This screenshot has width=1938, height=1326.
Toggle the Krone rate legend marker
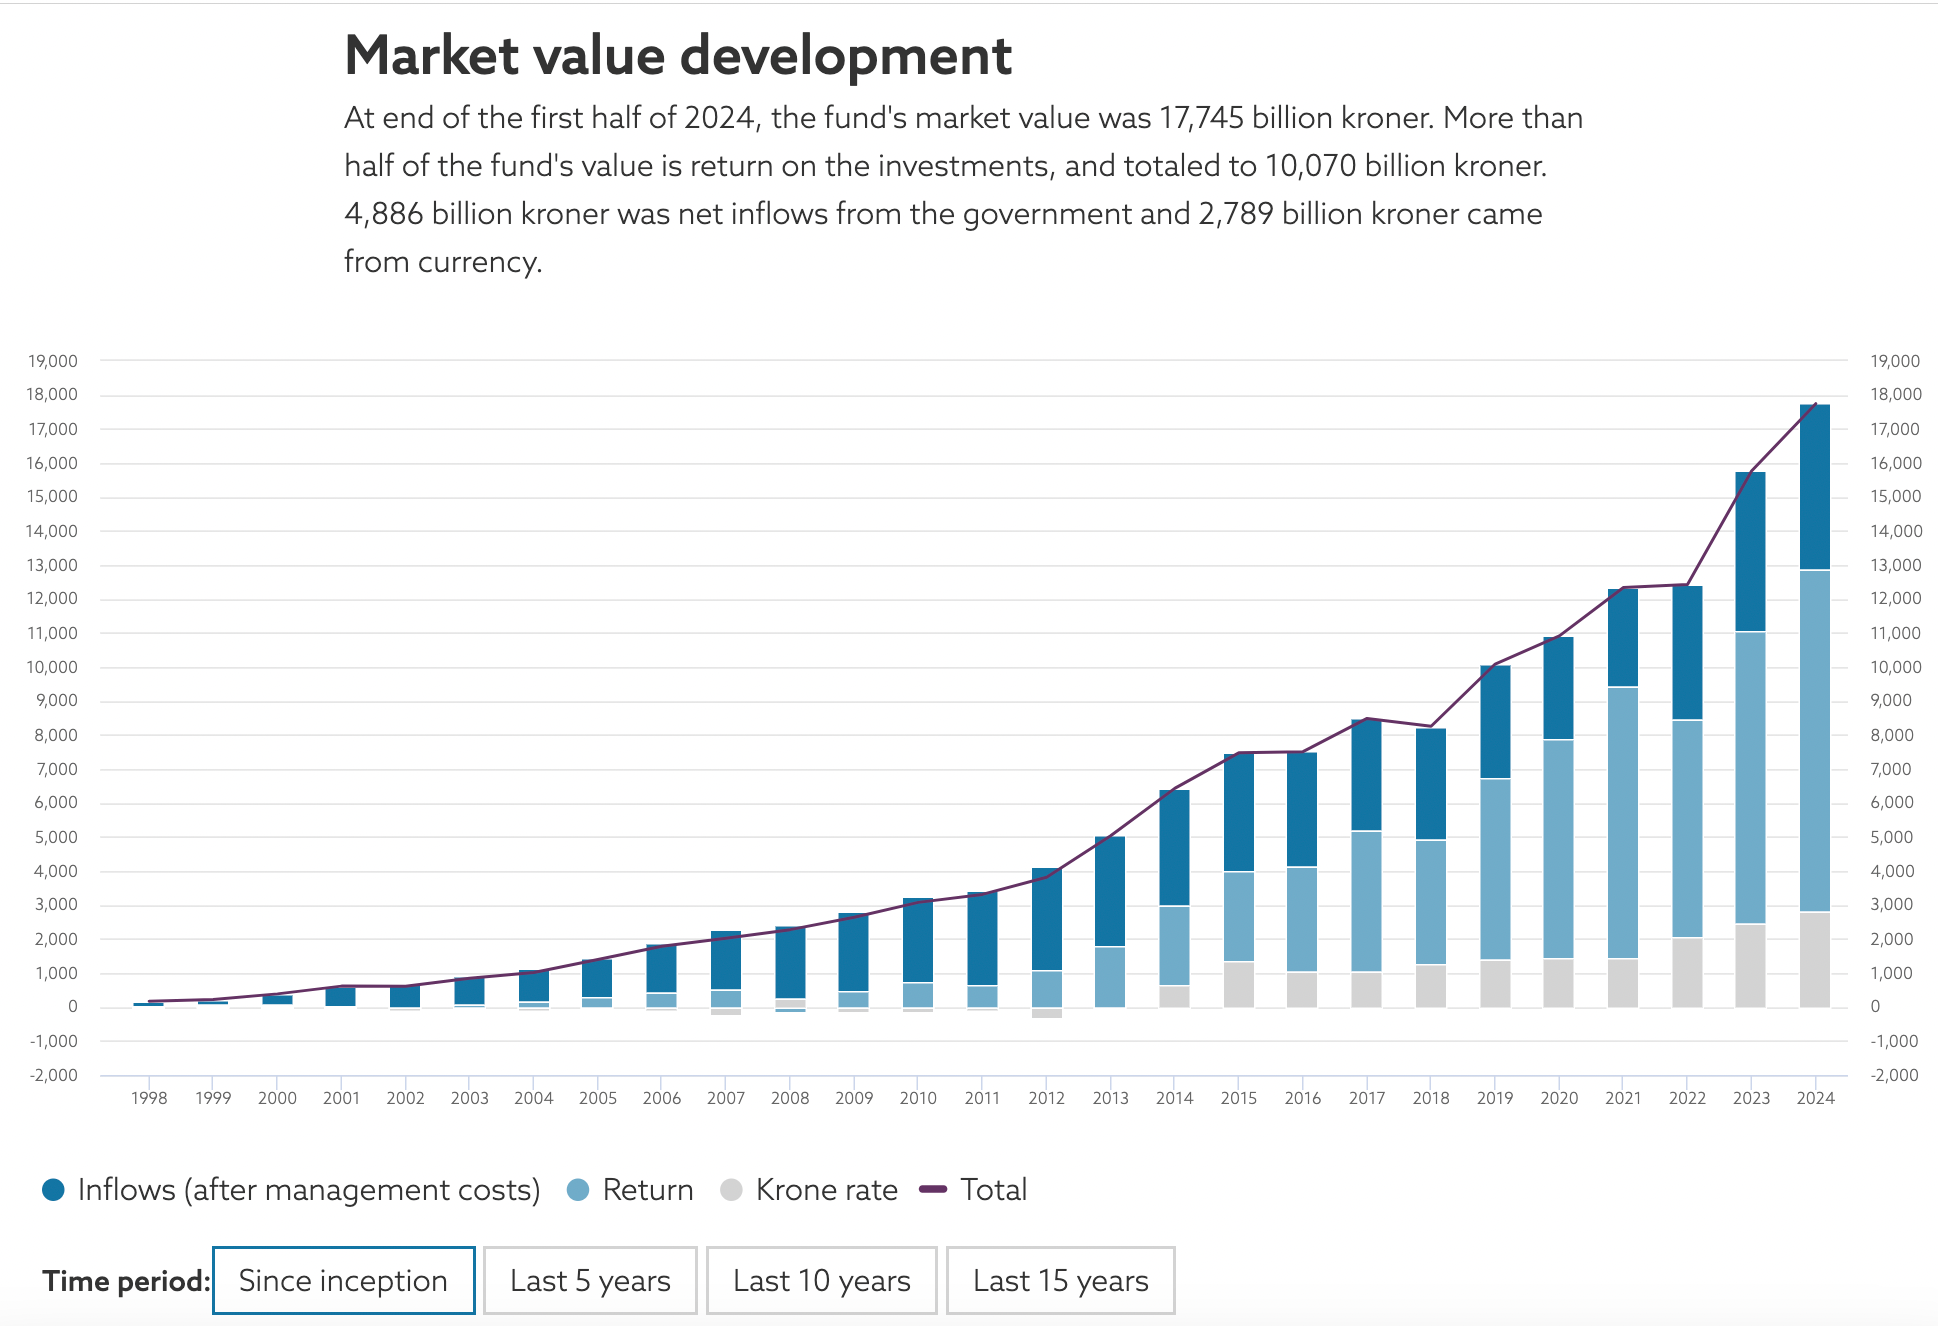[x=731, y=1189]
